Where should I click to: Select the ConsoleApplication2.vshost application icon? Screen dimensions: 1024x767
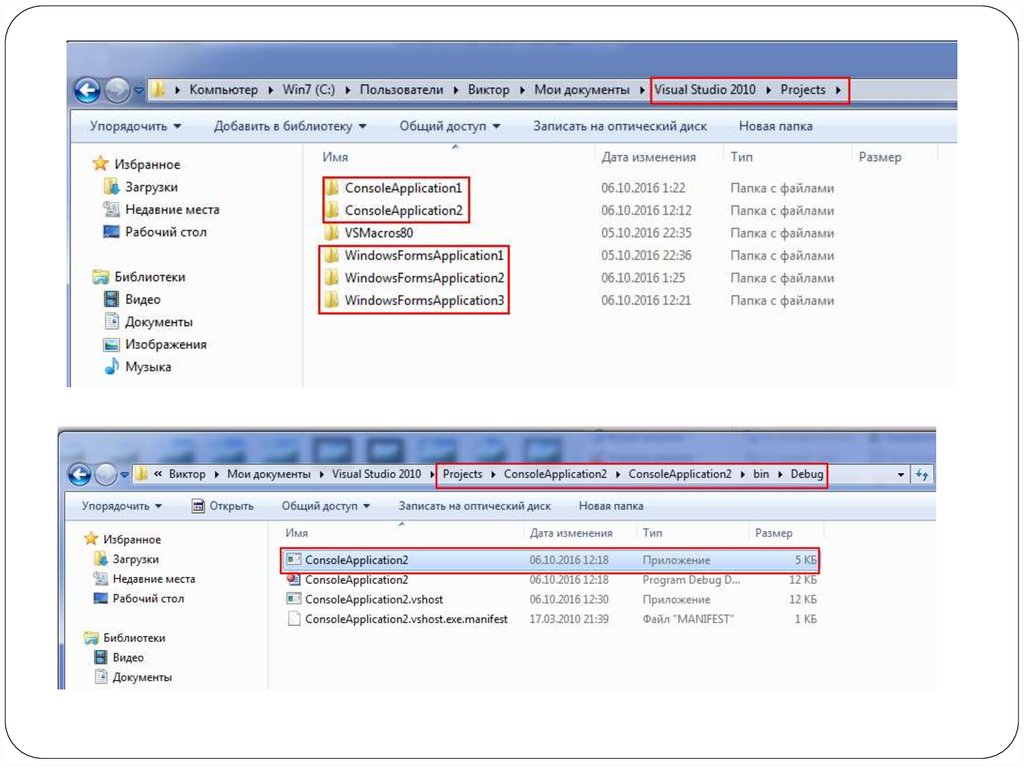pyautogui.click(x=293, y=599)
